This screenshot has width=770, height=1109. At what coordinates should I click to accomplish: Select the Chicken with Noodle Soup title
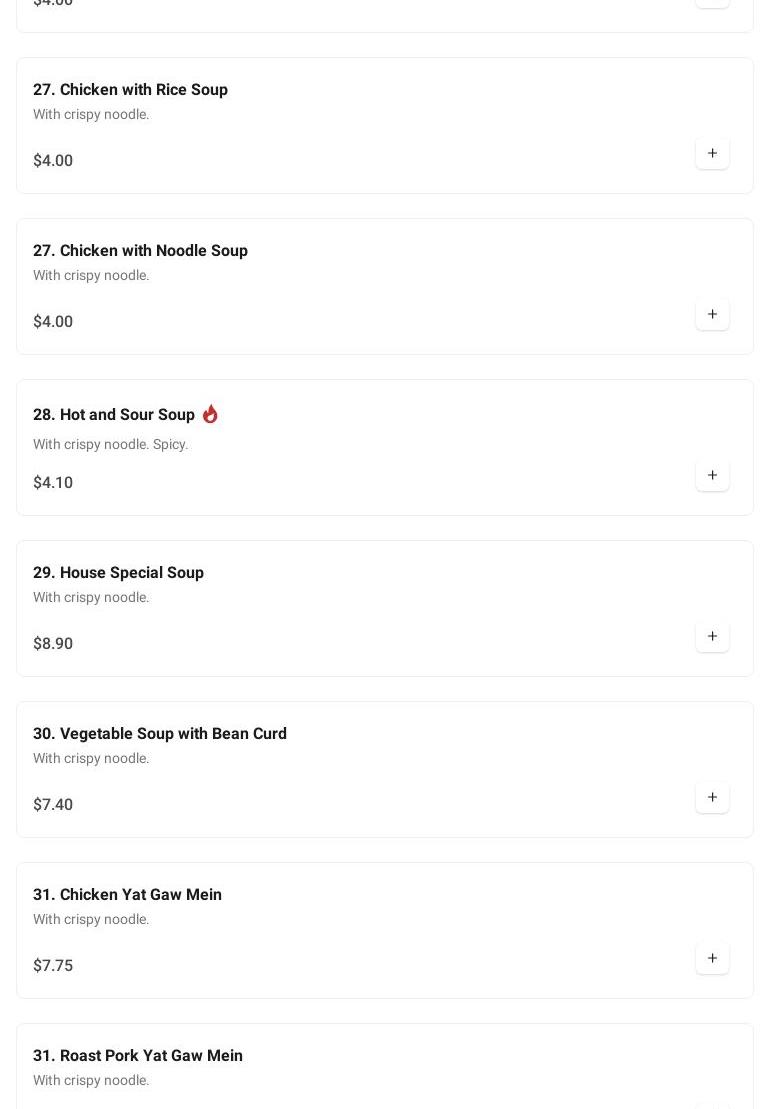(x=140, y=251)
